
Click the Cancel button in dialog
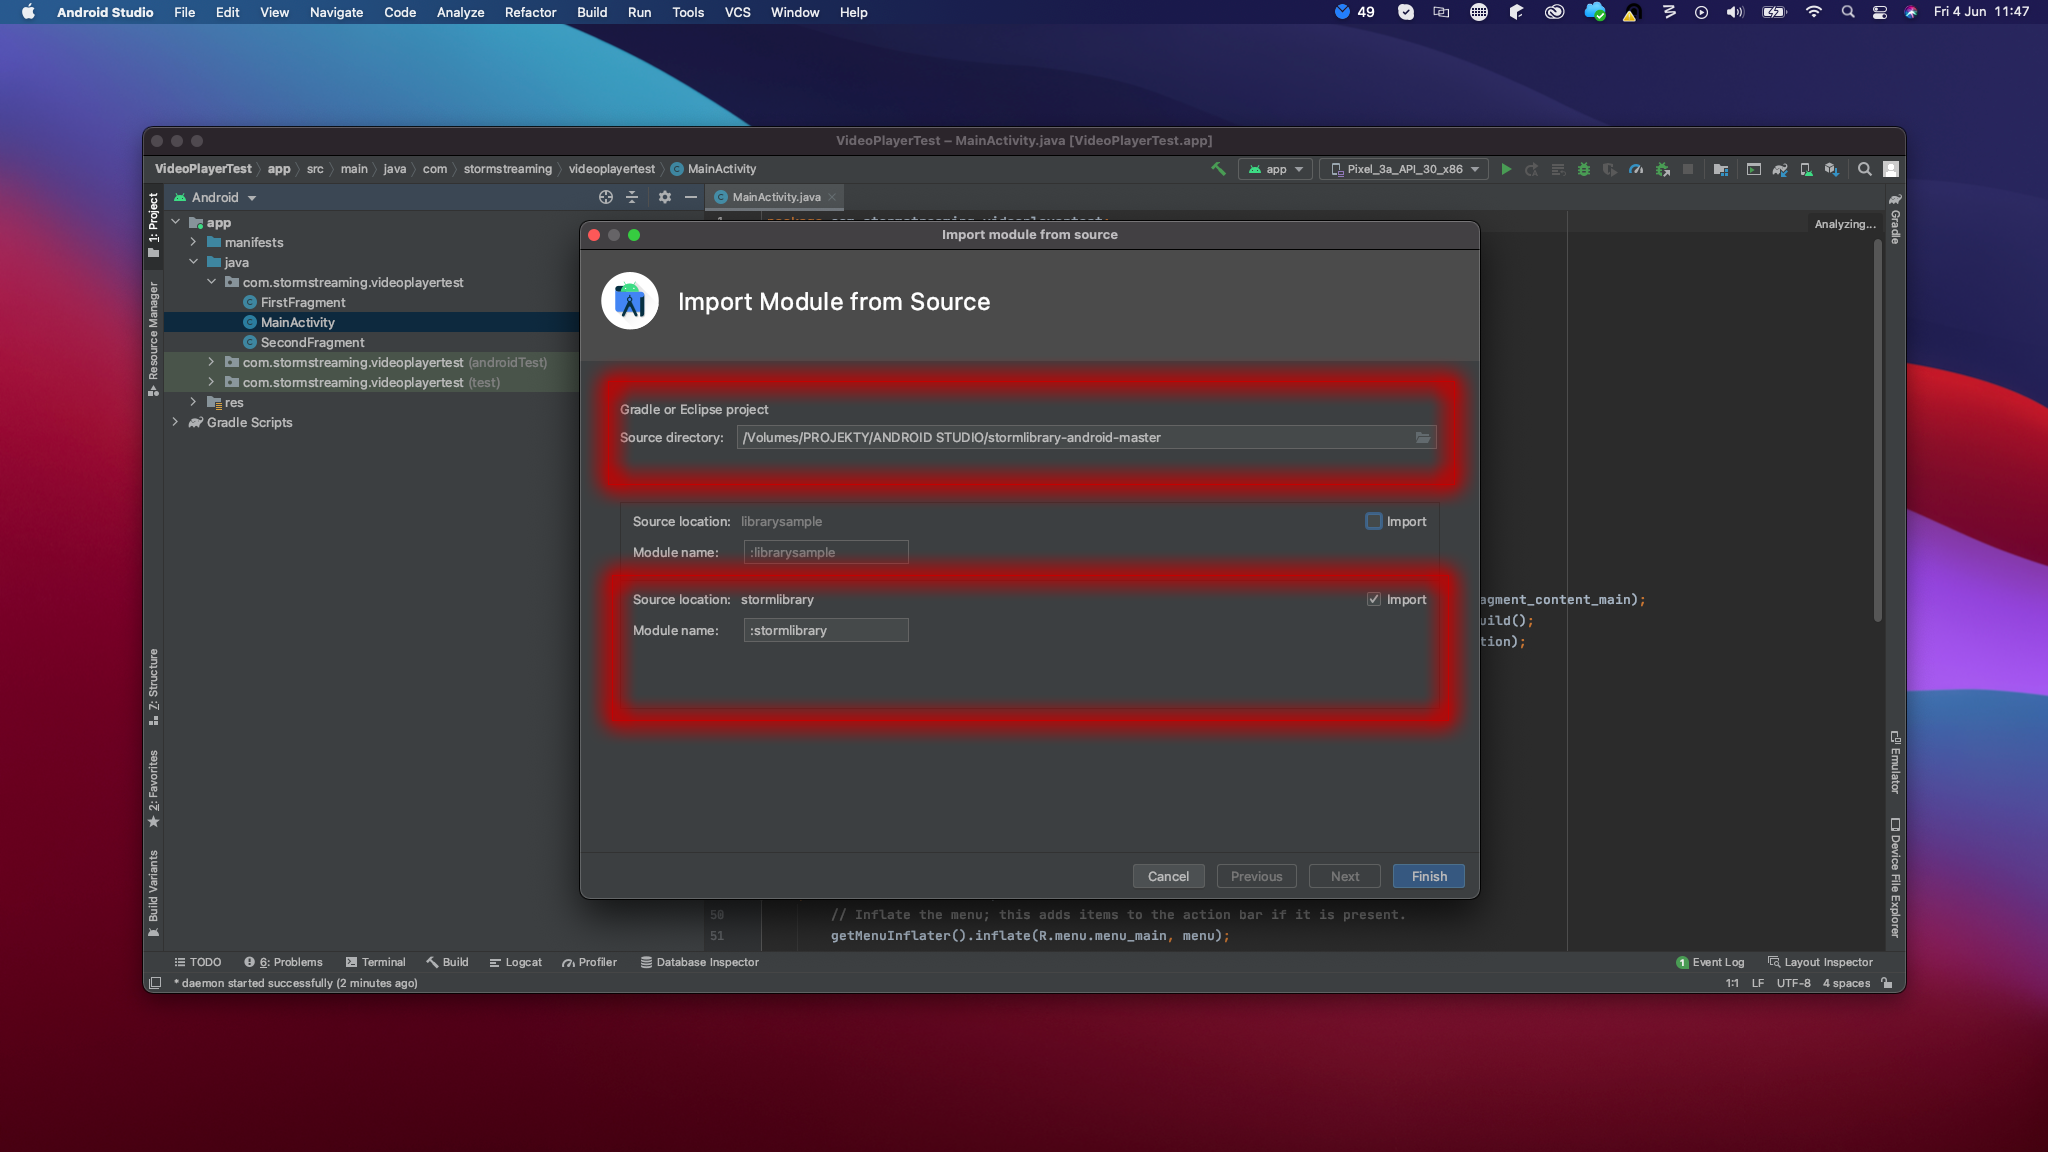tap(1168, 876)
